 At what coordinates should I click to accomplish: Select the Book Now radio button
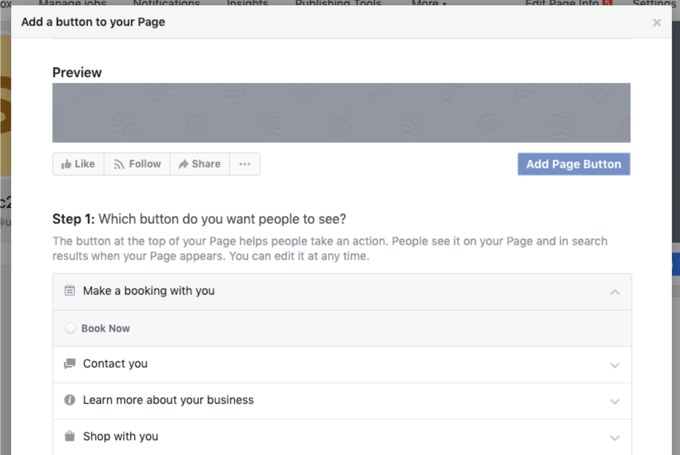[70, 328]
